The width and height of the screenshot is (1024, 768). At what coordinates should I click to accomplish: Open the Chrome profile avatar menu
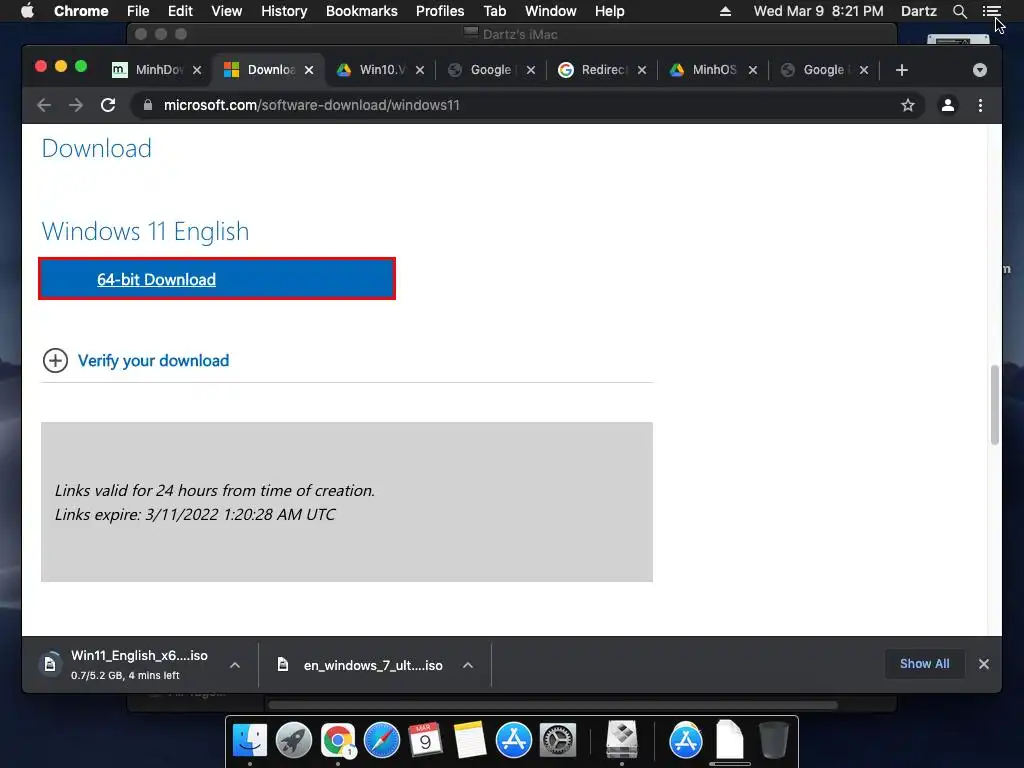tap(948, 105)
